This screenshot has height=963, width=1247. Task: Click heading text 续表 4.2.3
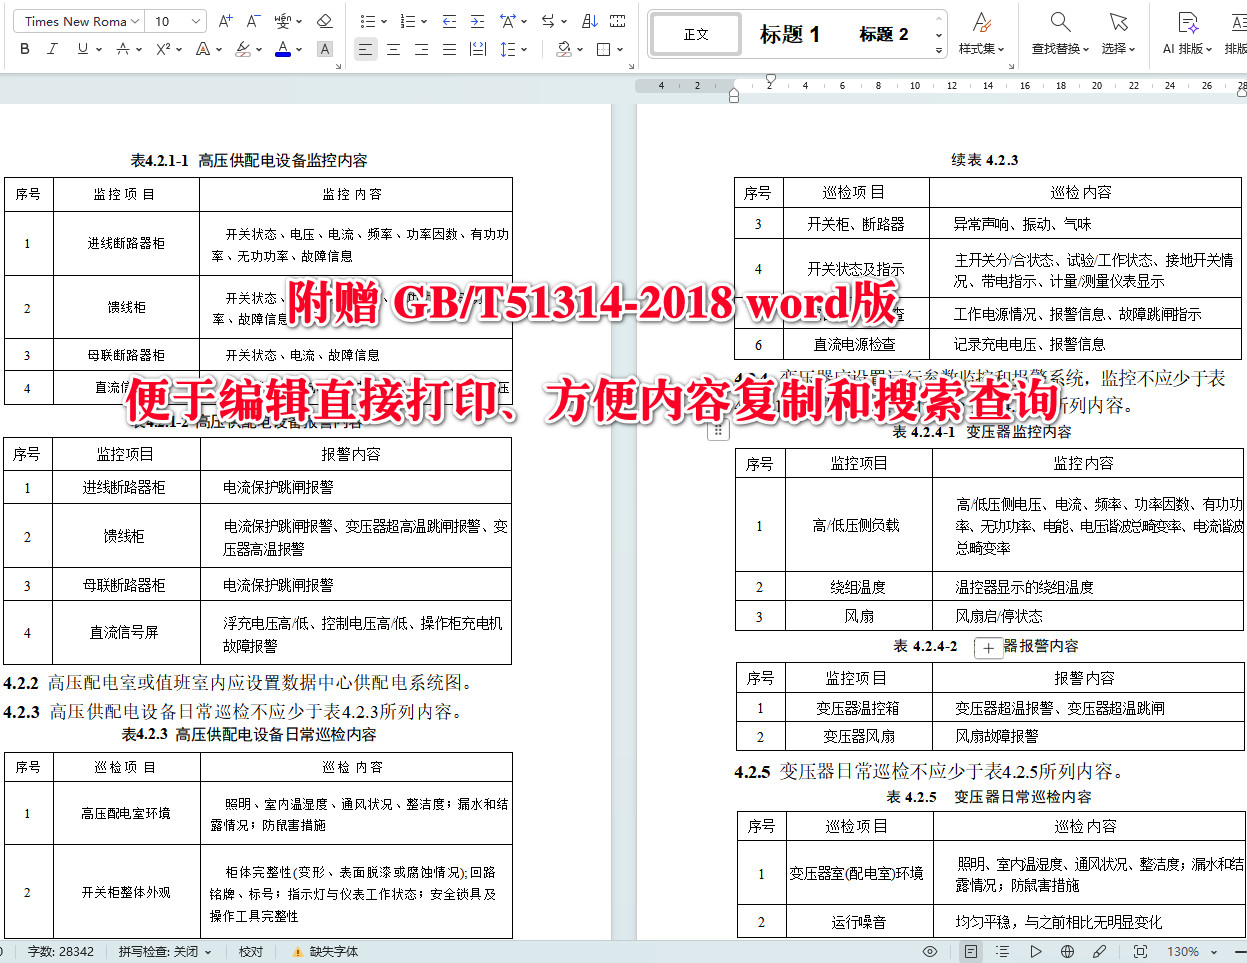click(984, 160)
